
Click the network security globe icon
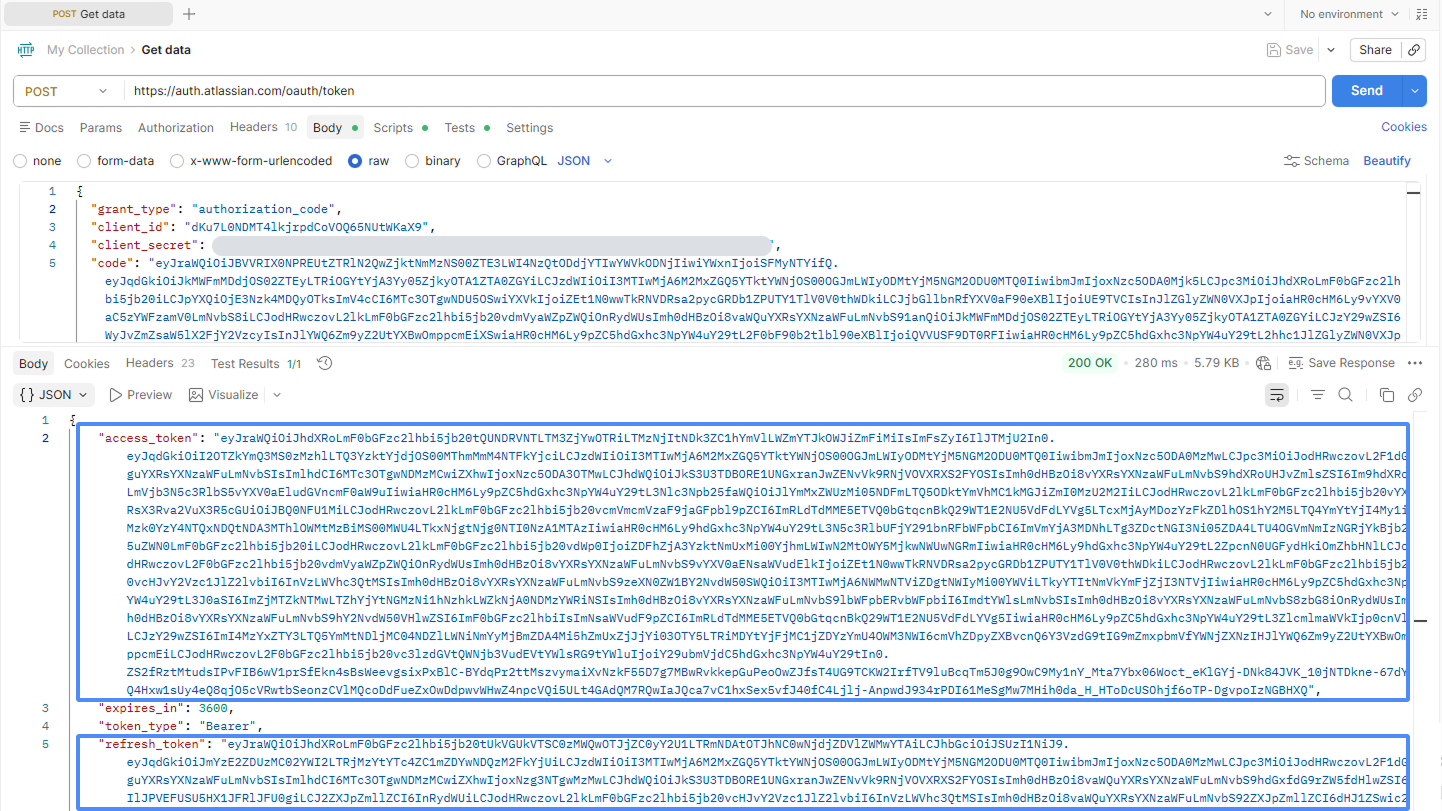1263,363
